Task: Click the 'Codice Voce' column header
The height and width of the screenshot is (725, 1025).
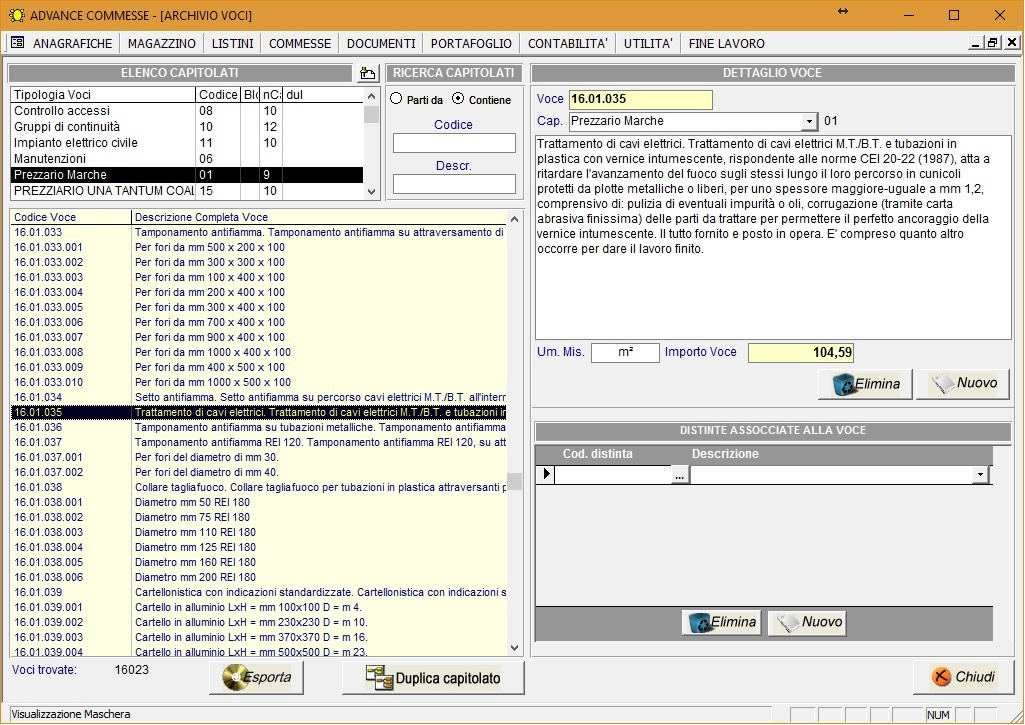Action: pyautogui.click(x=71, y=217)
